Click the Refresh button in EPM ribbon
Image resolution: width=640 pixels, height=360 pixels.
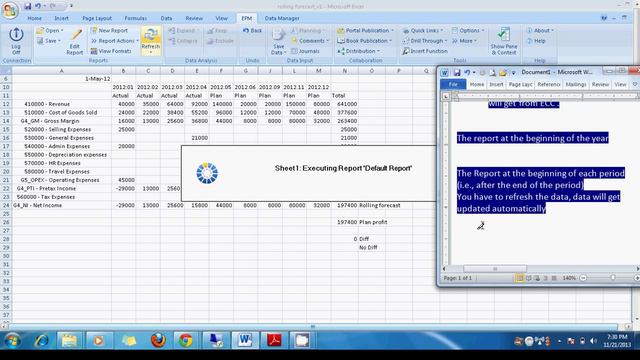(151, 40)
